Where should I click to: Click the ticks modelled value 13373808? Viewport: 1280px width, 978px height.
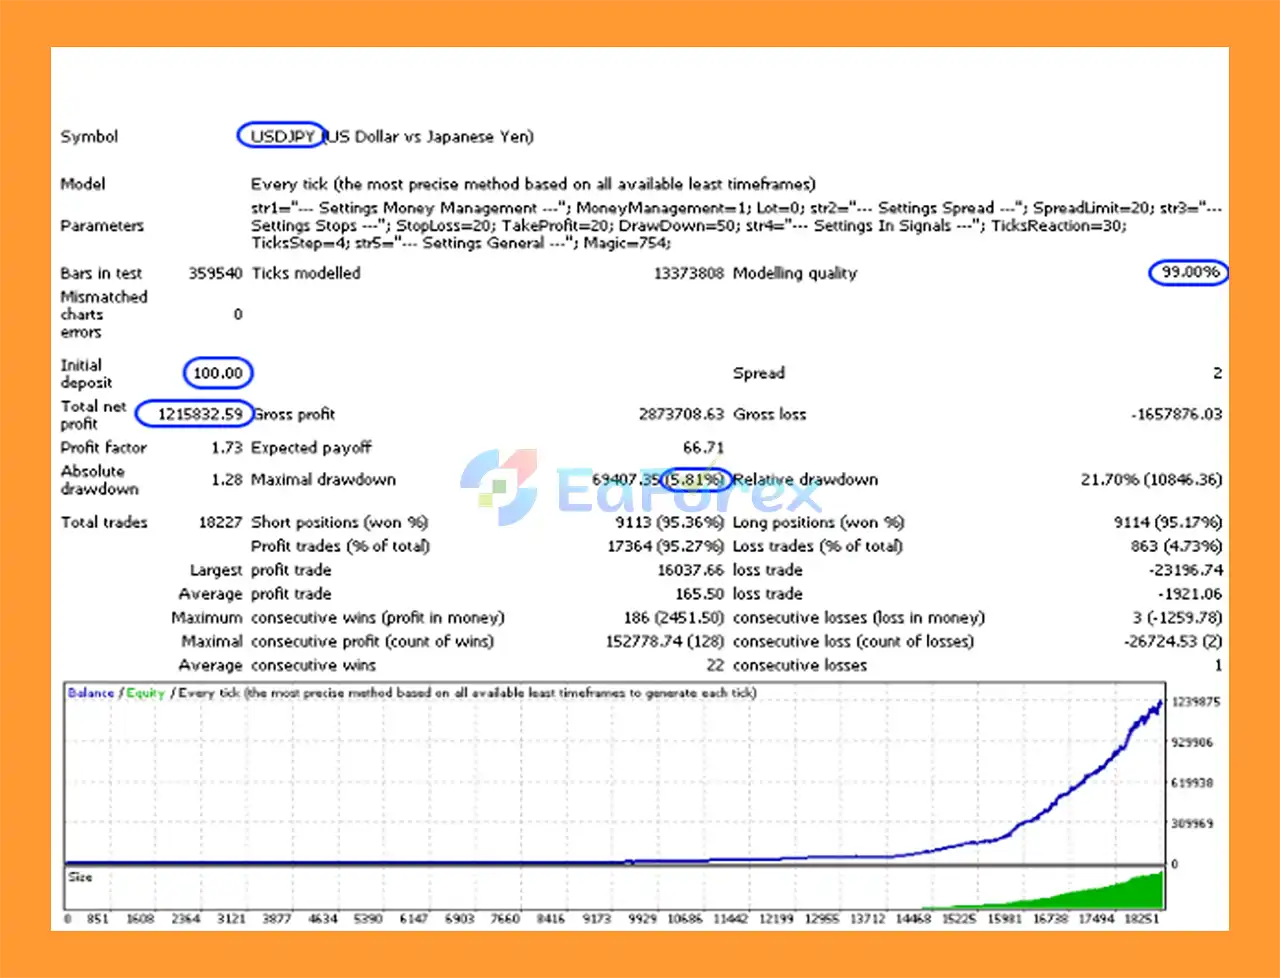point(688,273)
